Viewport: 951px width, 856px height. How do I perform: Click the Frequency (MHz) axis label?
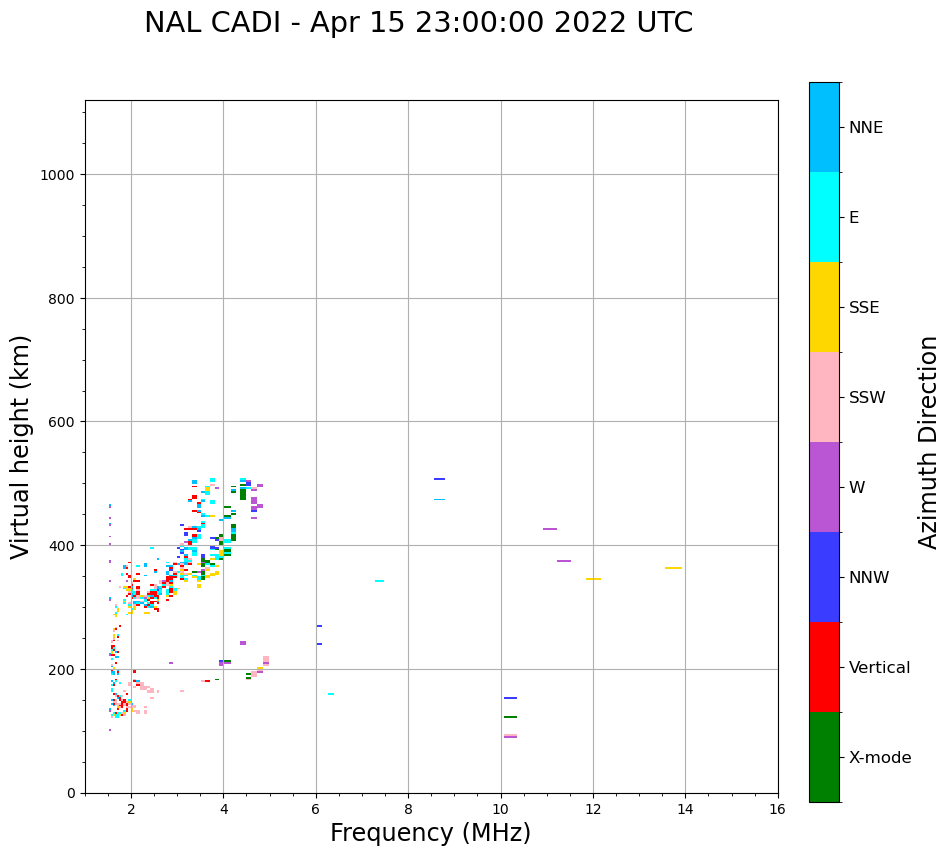[x=430, y=833]
